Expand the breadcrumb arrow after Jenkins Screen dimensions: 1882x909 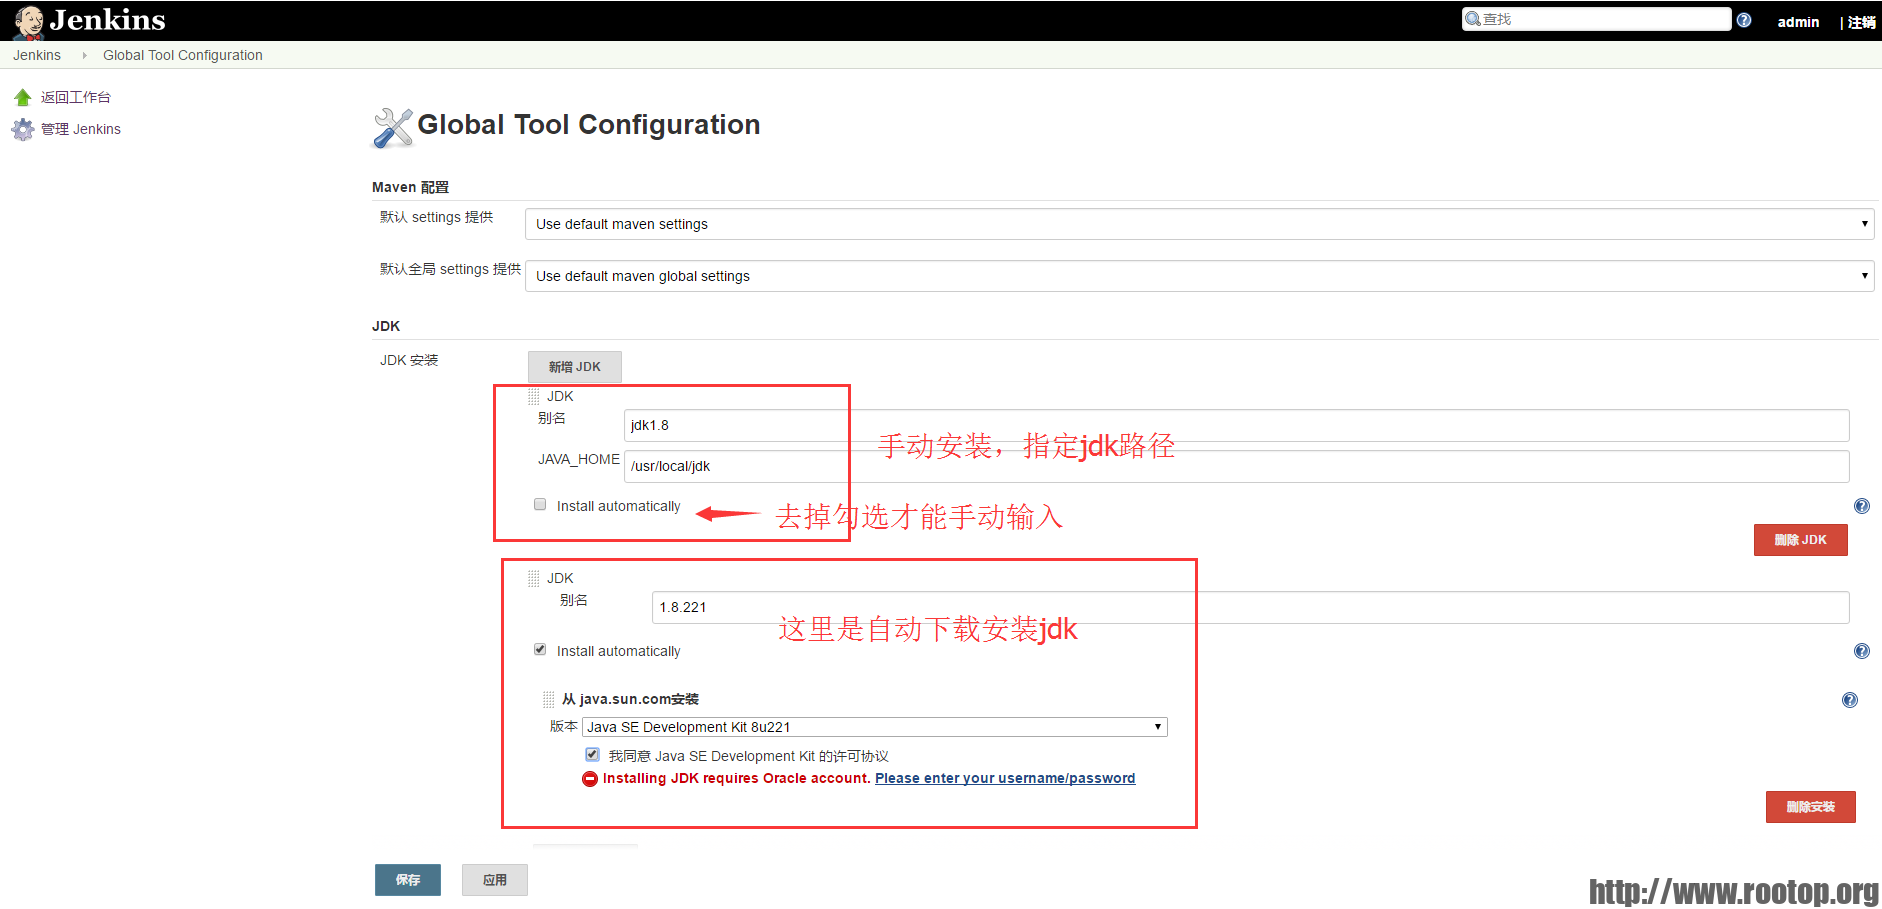[x=84, y=55]
